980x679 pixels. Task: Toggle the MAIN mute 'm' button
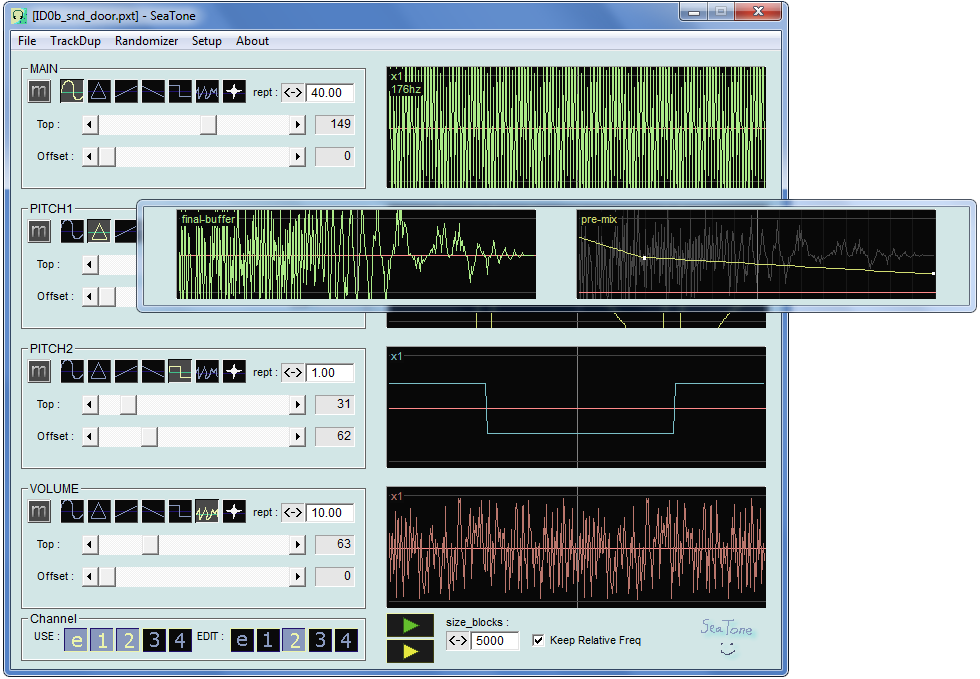click(39, 92)
